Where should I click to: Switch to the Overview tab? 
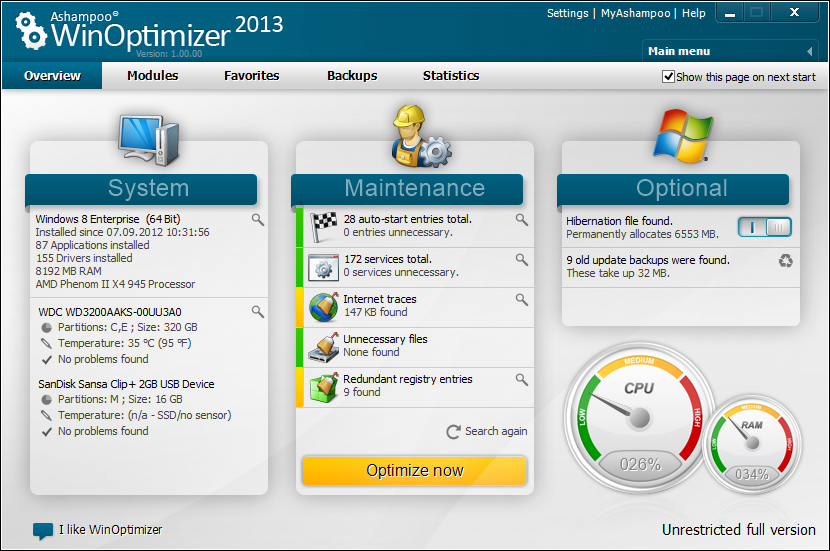point(52,76)
